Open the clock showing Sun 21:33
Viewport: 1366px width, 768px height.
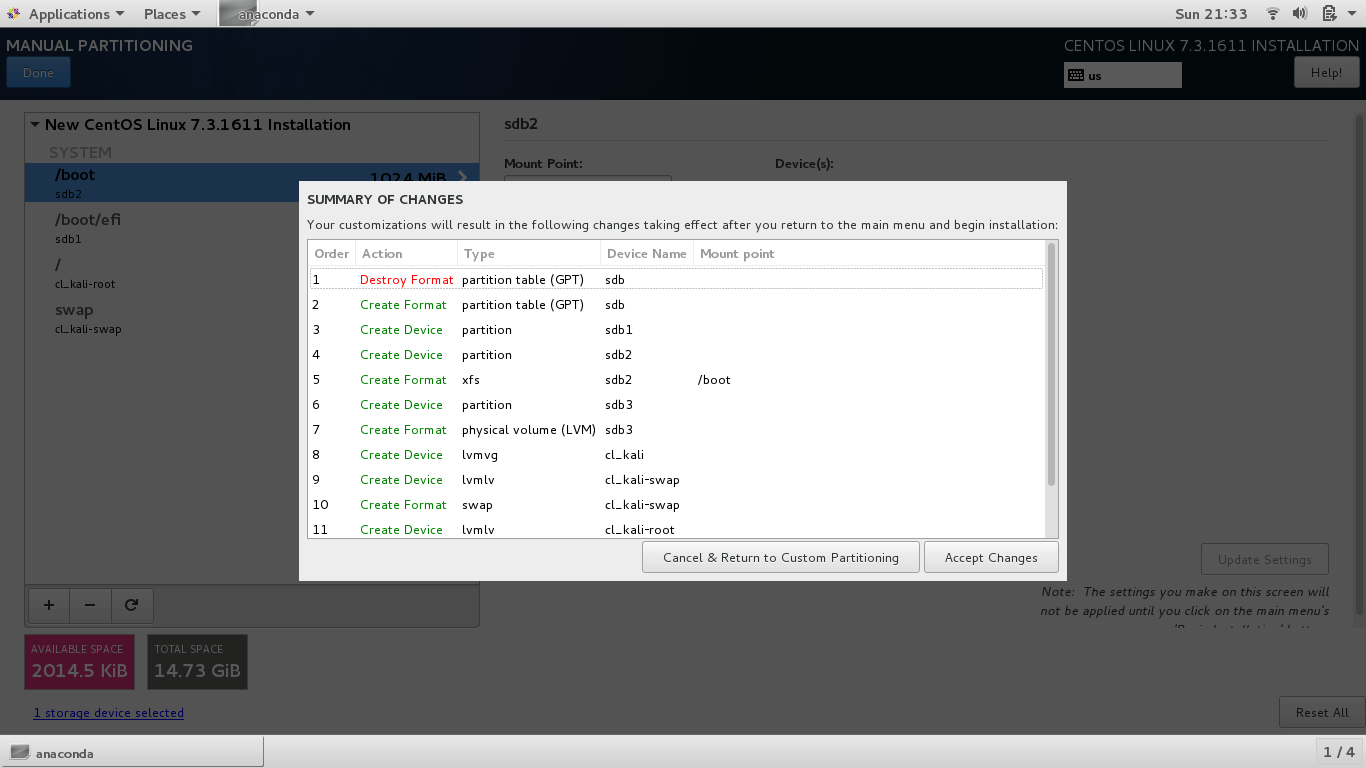(1211, 14)
